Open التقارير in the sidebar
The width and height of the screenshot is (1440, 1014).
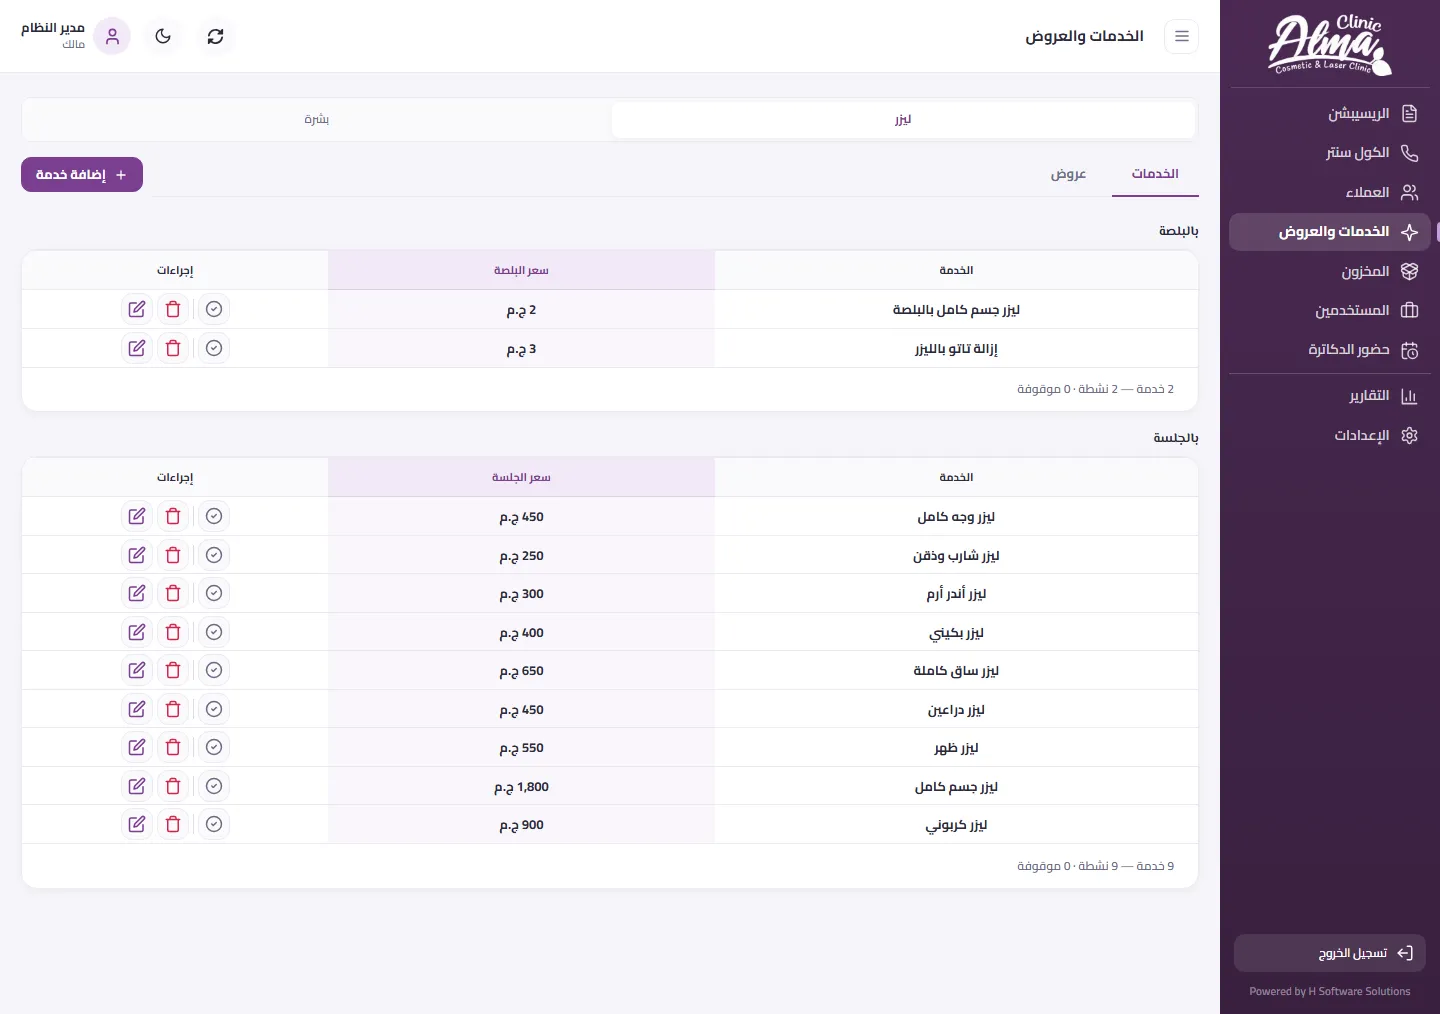(x=1330, y=396)
